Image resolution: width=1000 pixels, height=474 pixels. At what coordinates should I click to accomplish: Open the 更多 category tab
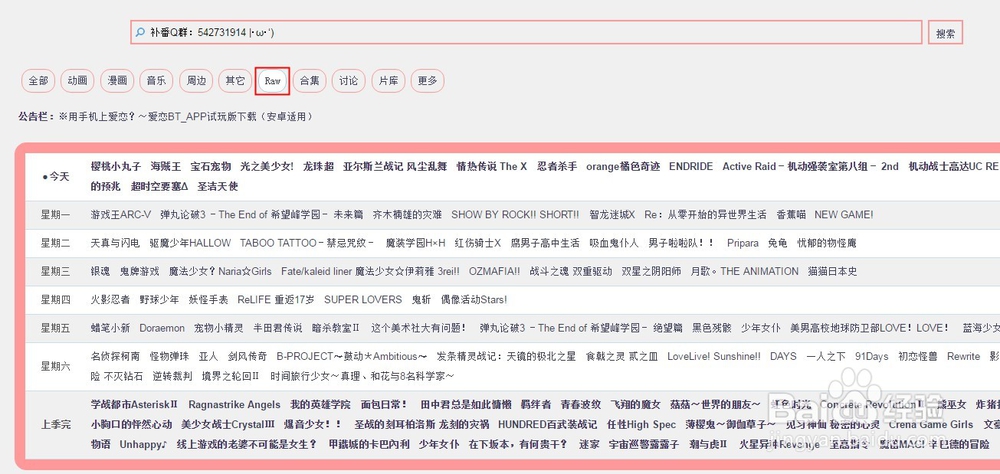click(x=427, y=81)
